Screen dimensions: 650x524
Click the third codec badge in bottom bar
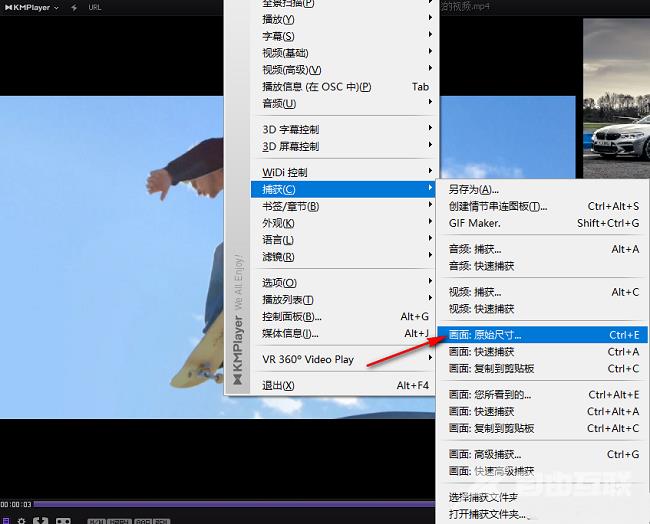click(144, 521)
